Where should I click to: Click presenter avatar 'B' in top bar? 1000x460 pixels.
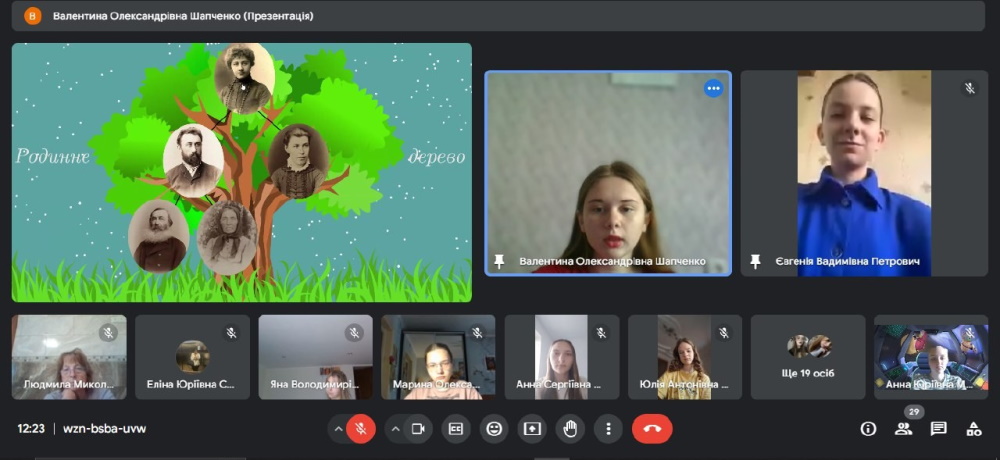tap(33, 16)
